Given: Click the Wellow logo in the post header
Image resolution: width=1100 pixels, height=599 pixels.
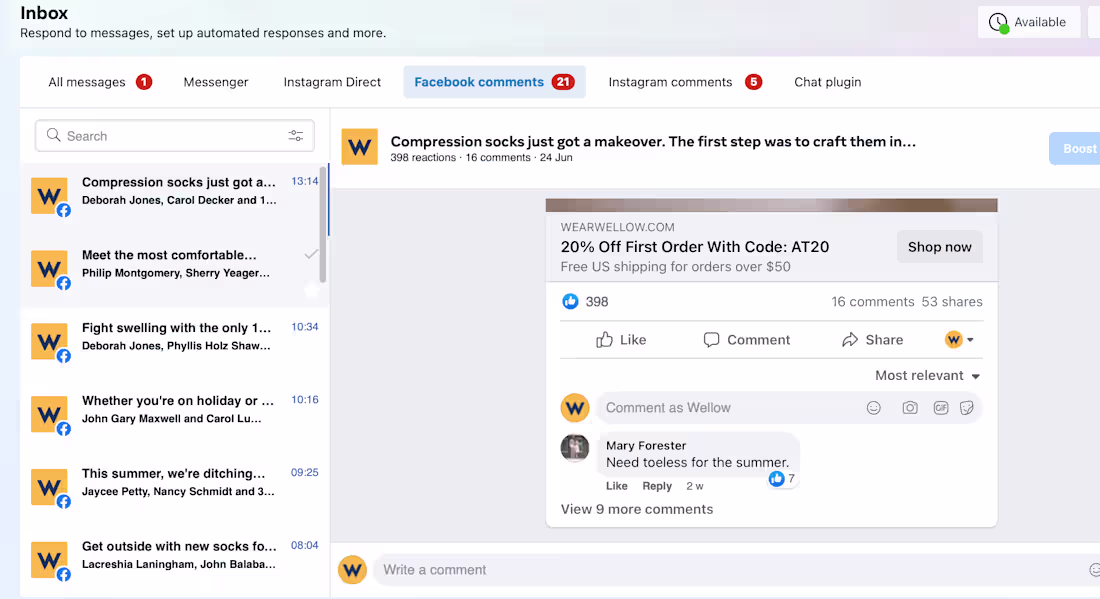Looking at the screenshot, I should pos(359,147).
